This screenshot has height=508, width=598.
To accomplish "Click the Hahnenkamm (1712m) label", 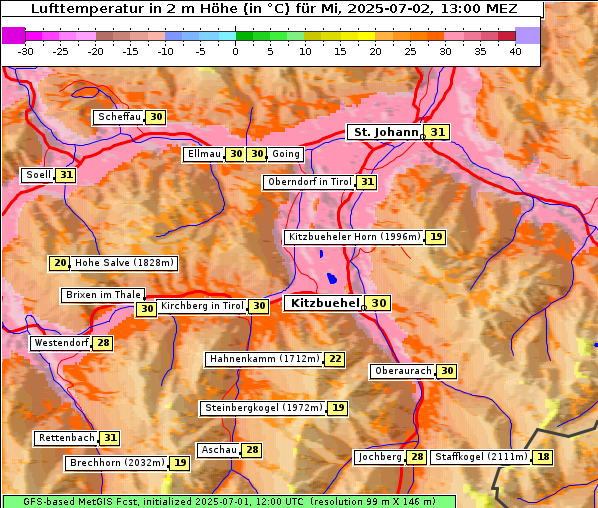I will click(264, 359).
